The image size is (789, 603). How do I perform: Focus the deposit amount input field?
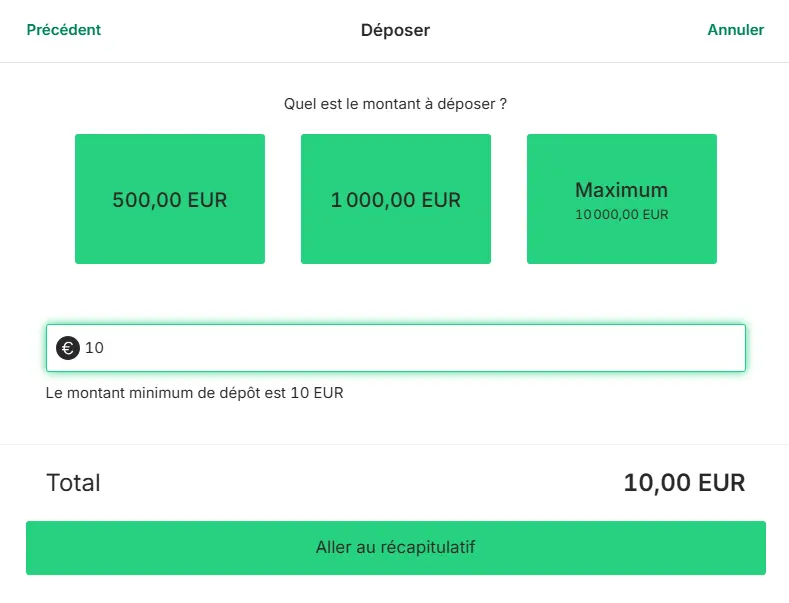click(x=396, y=348)
